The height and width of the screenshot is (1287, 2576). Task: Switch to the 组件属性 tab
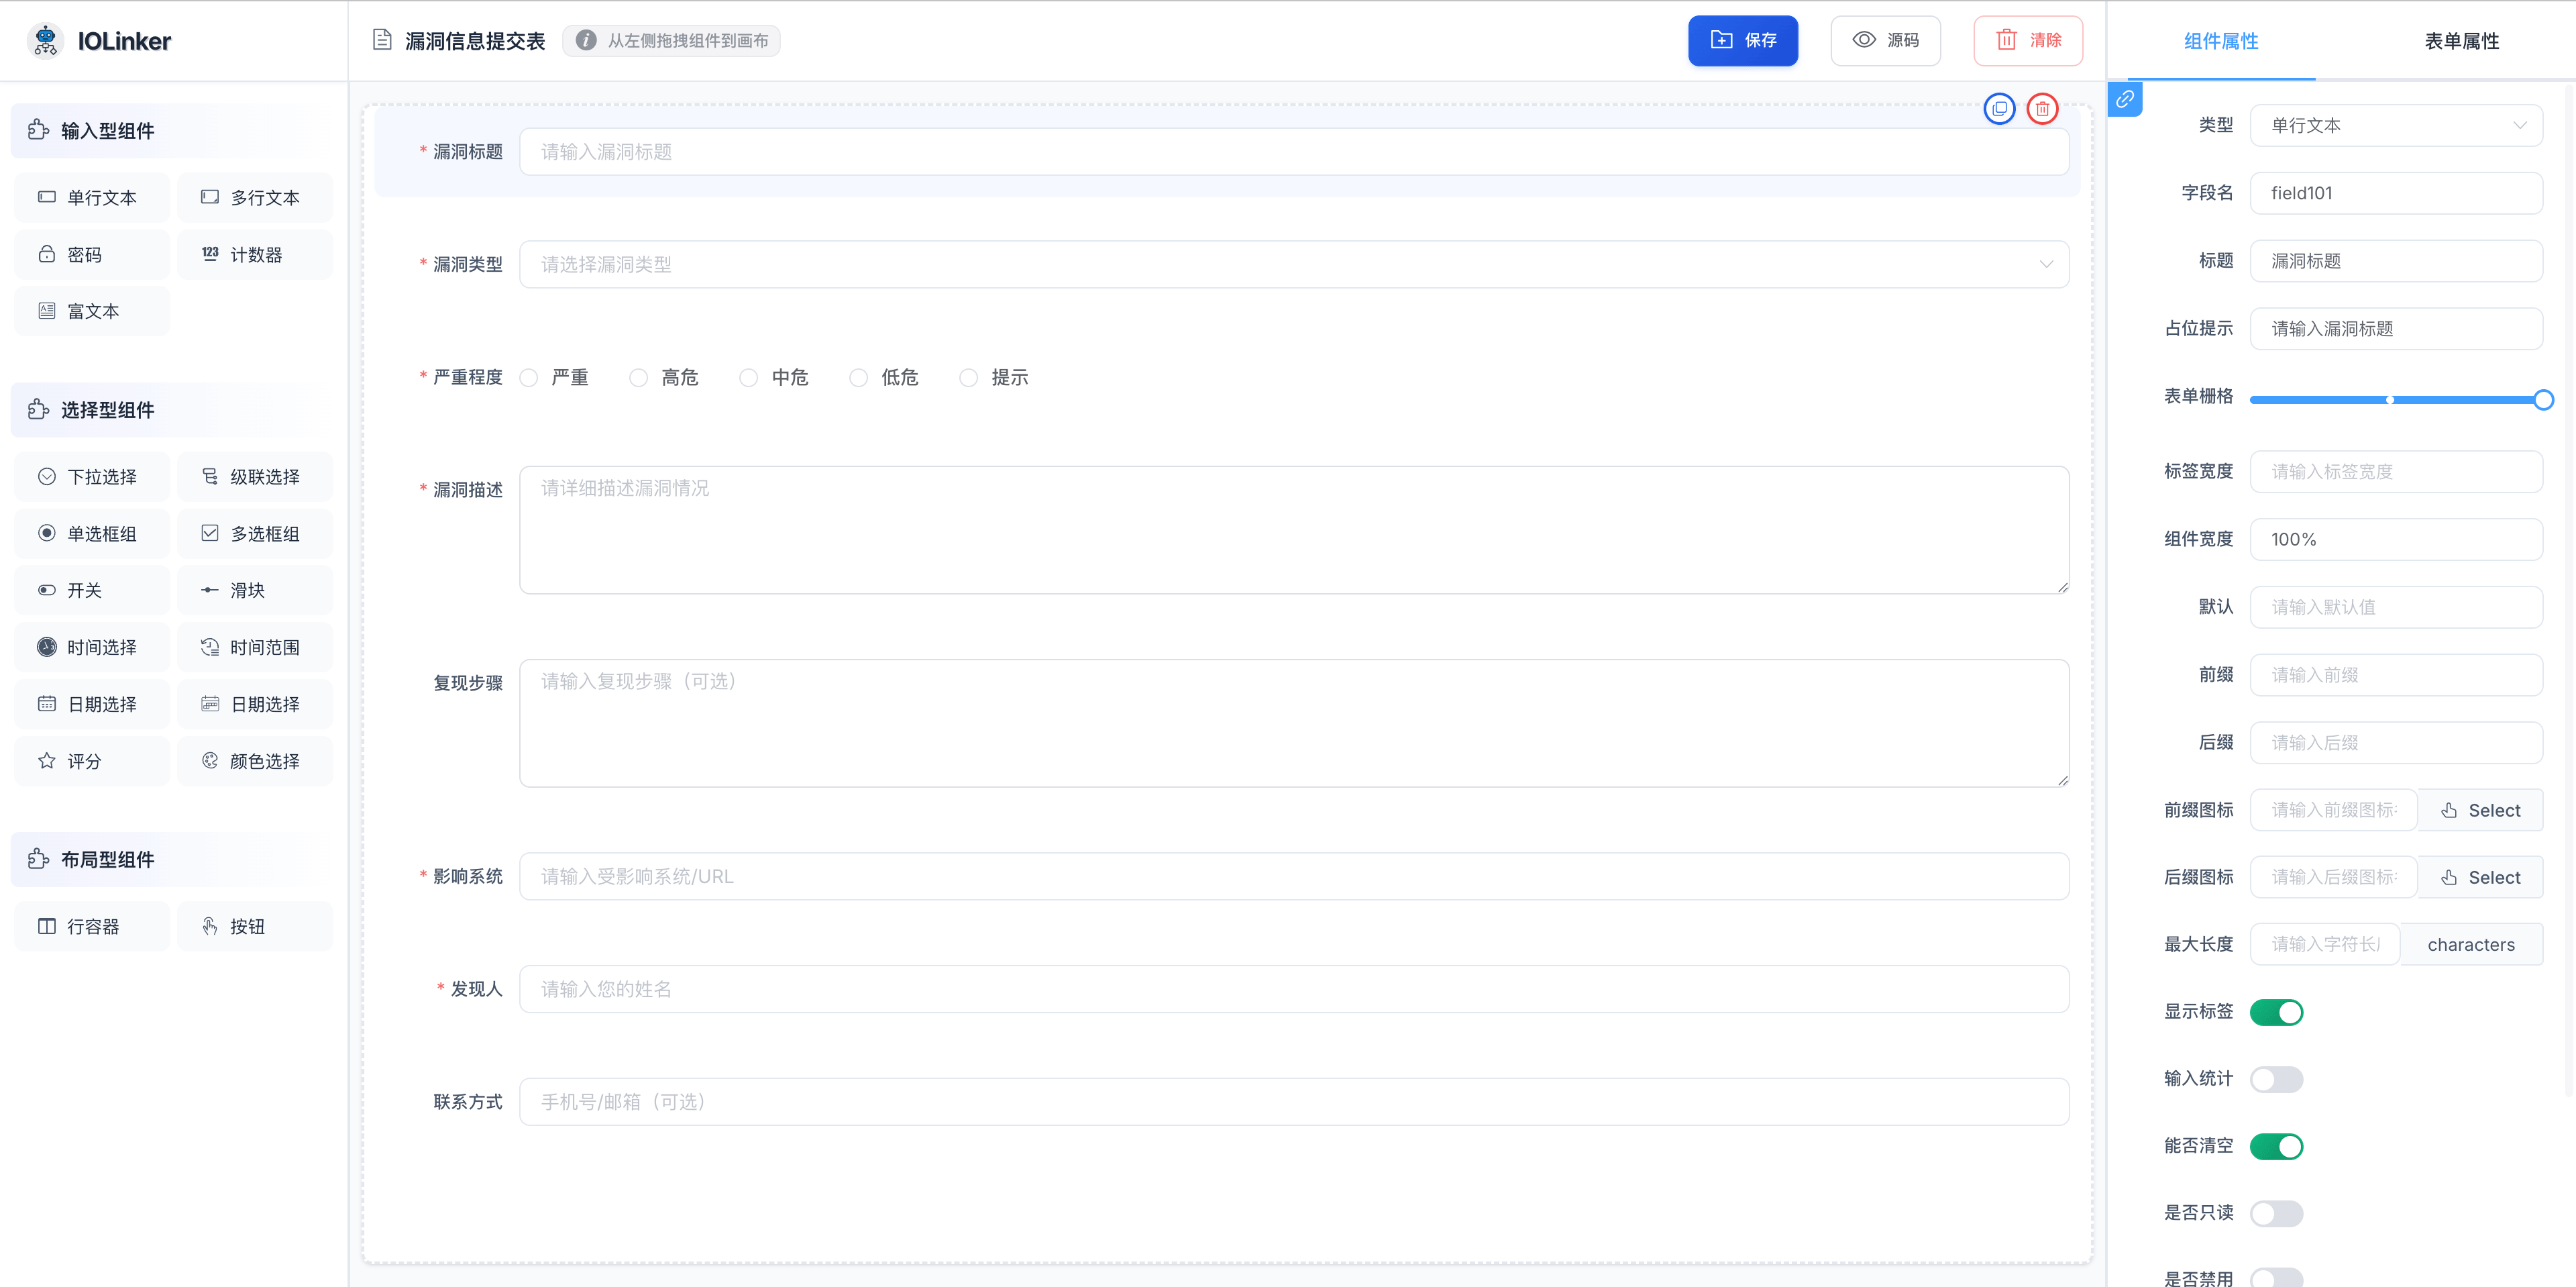(x=2221, y=41)
